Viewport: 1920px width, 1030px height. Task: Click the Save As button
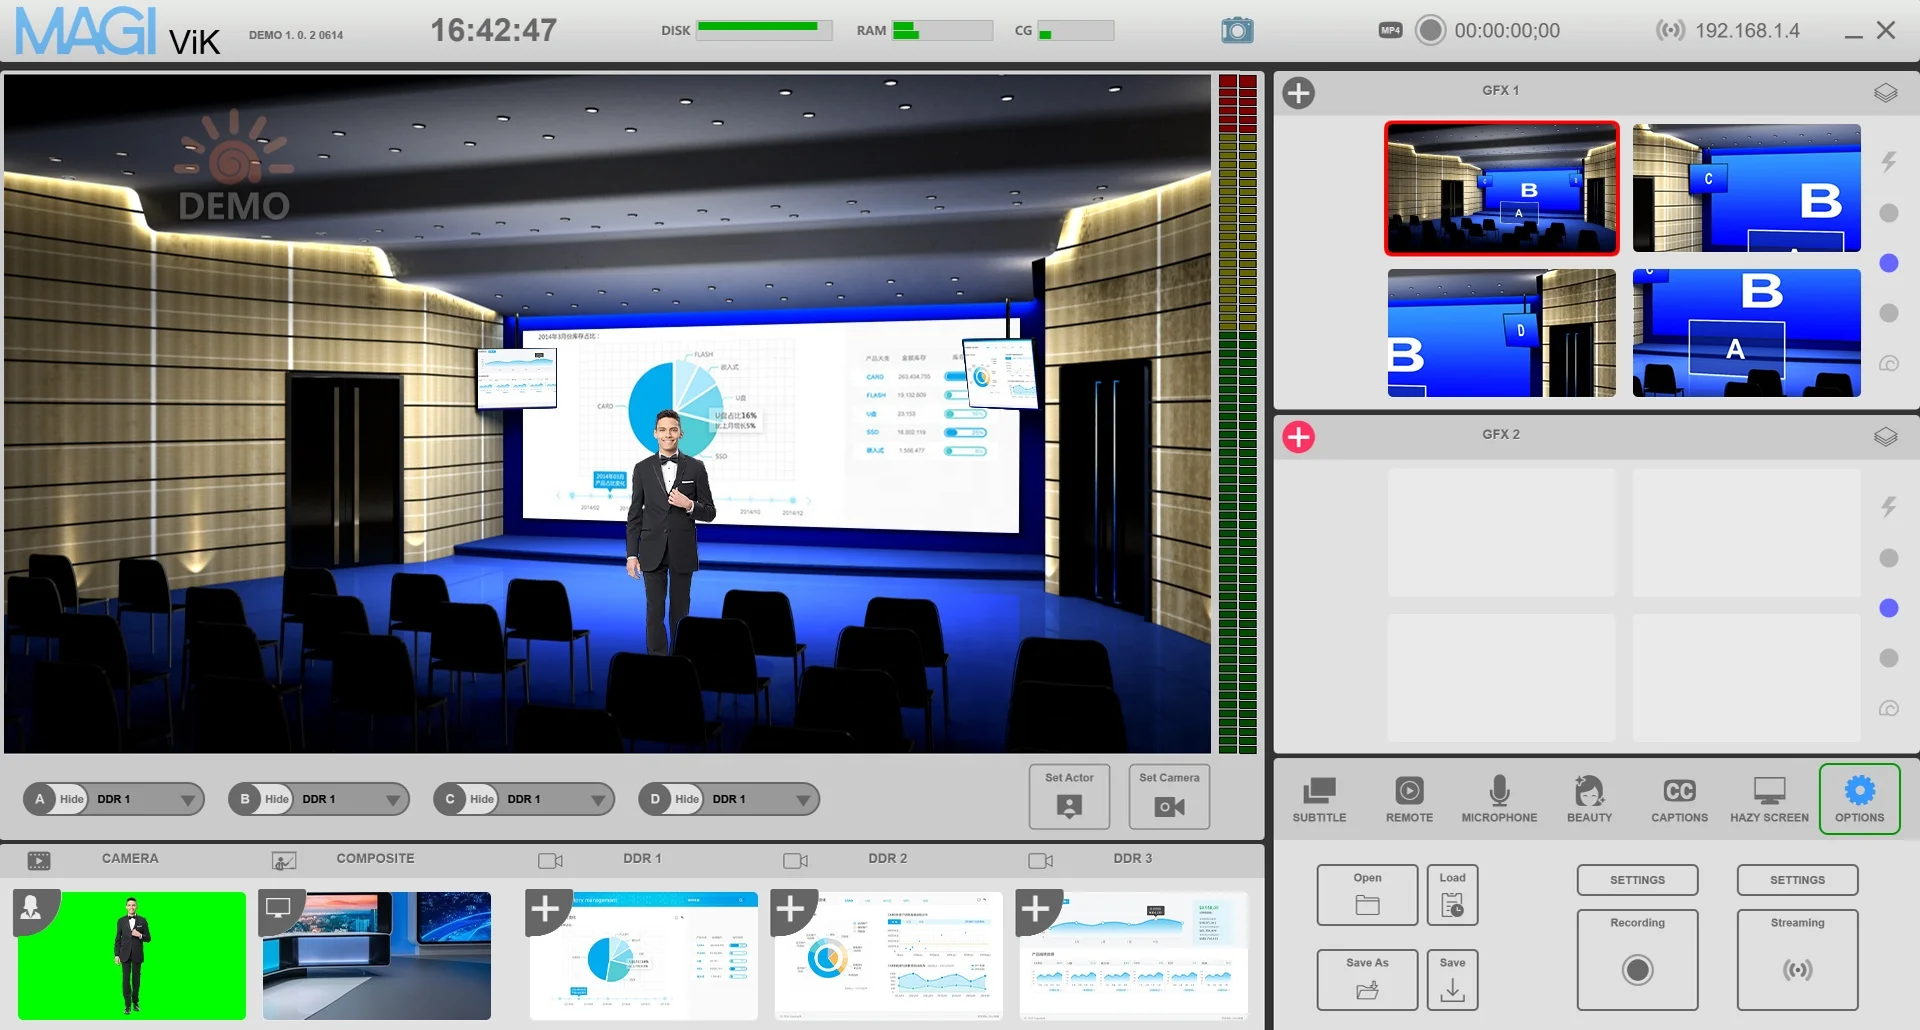coord(1367,979)
